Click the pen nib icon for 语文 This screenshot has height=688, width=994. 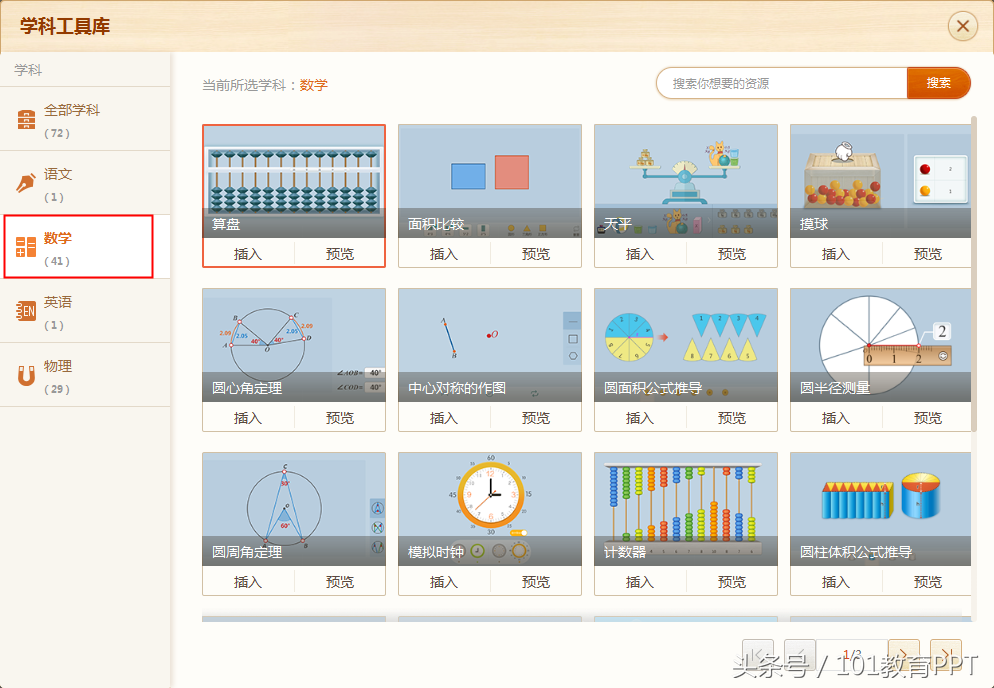click(x=26, y=183)
